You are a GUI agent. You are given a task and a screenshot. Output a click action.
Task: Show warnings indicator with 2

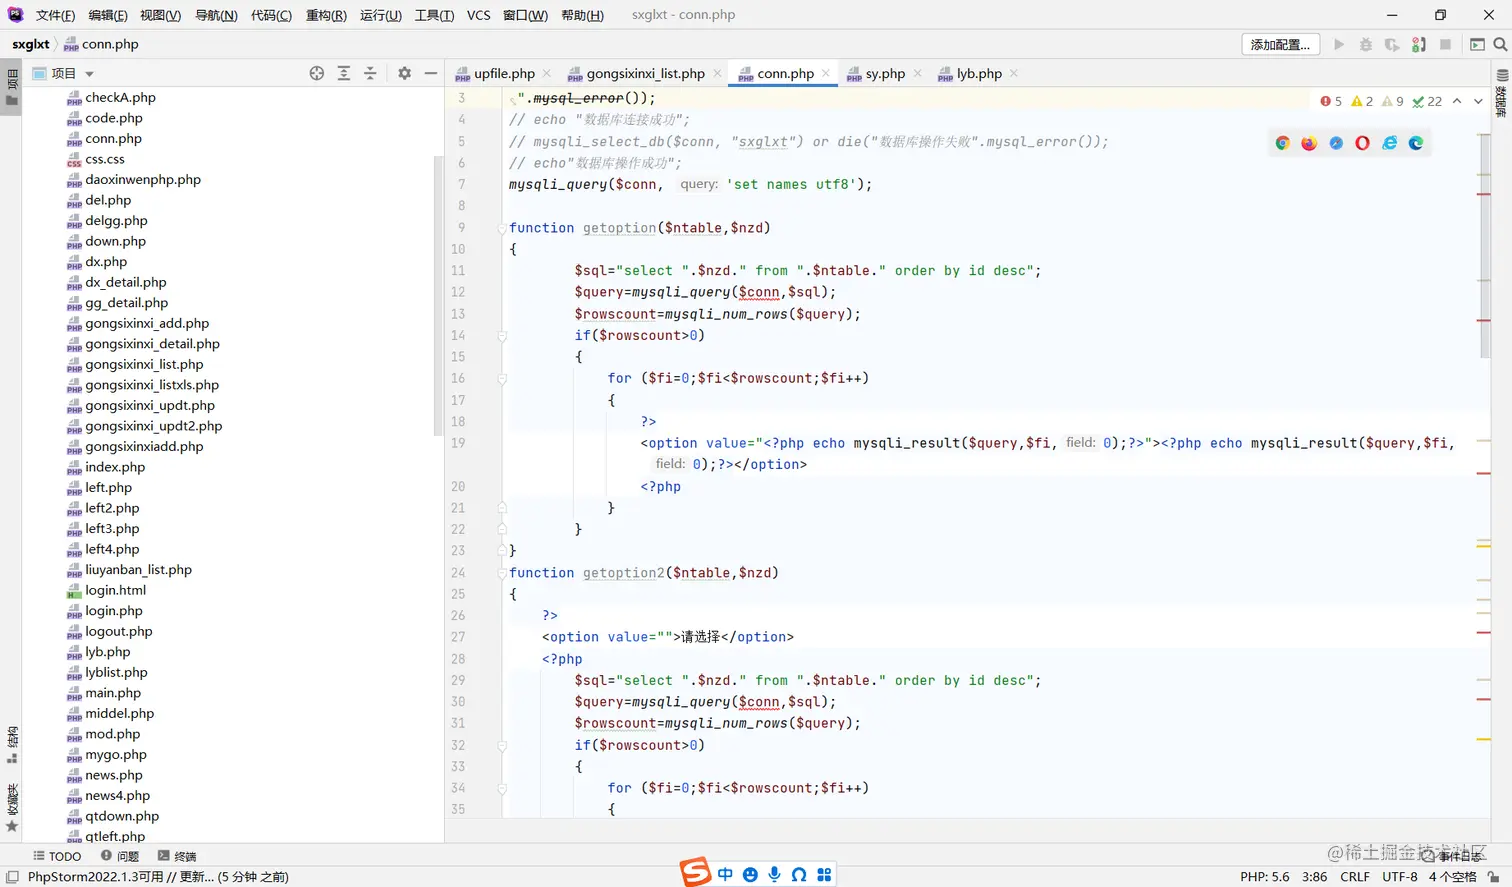1362,101
